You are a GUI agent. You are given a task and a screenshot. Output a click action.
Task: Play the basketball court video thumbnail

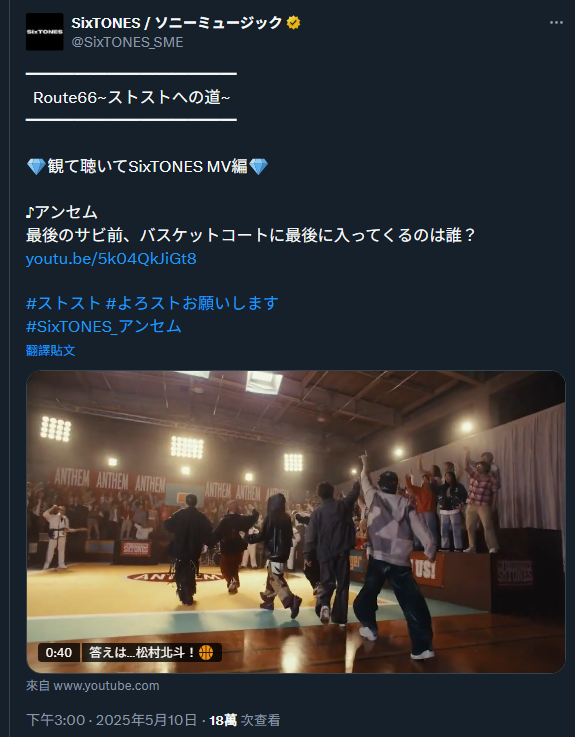[296, 522]
